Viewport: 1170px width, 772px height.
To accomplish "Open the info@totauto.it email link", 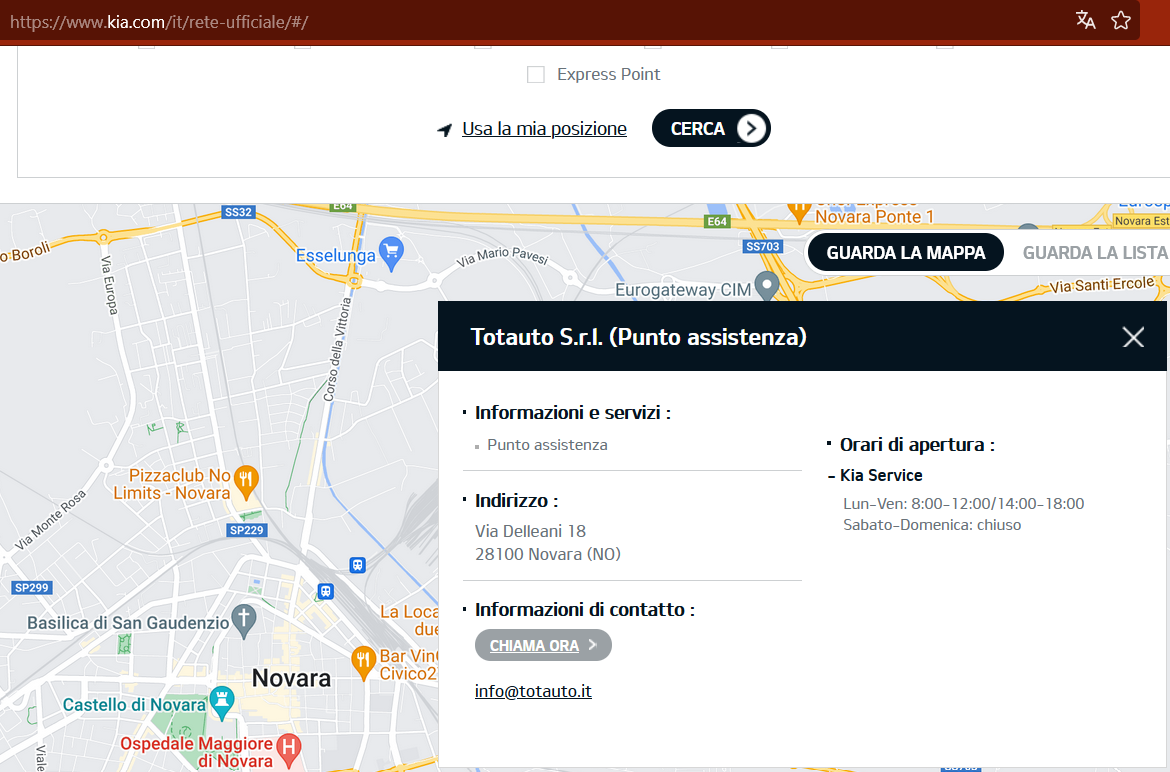I will point(534,691).
